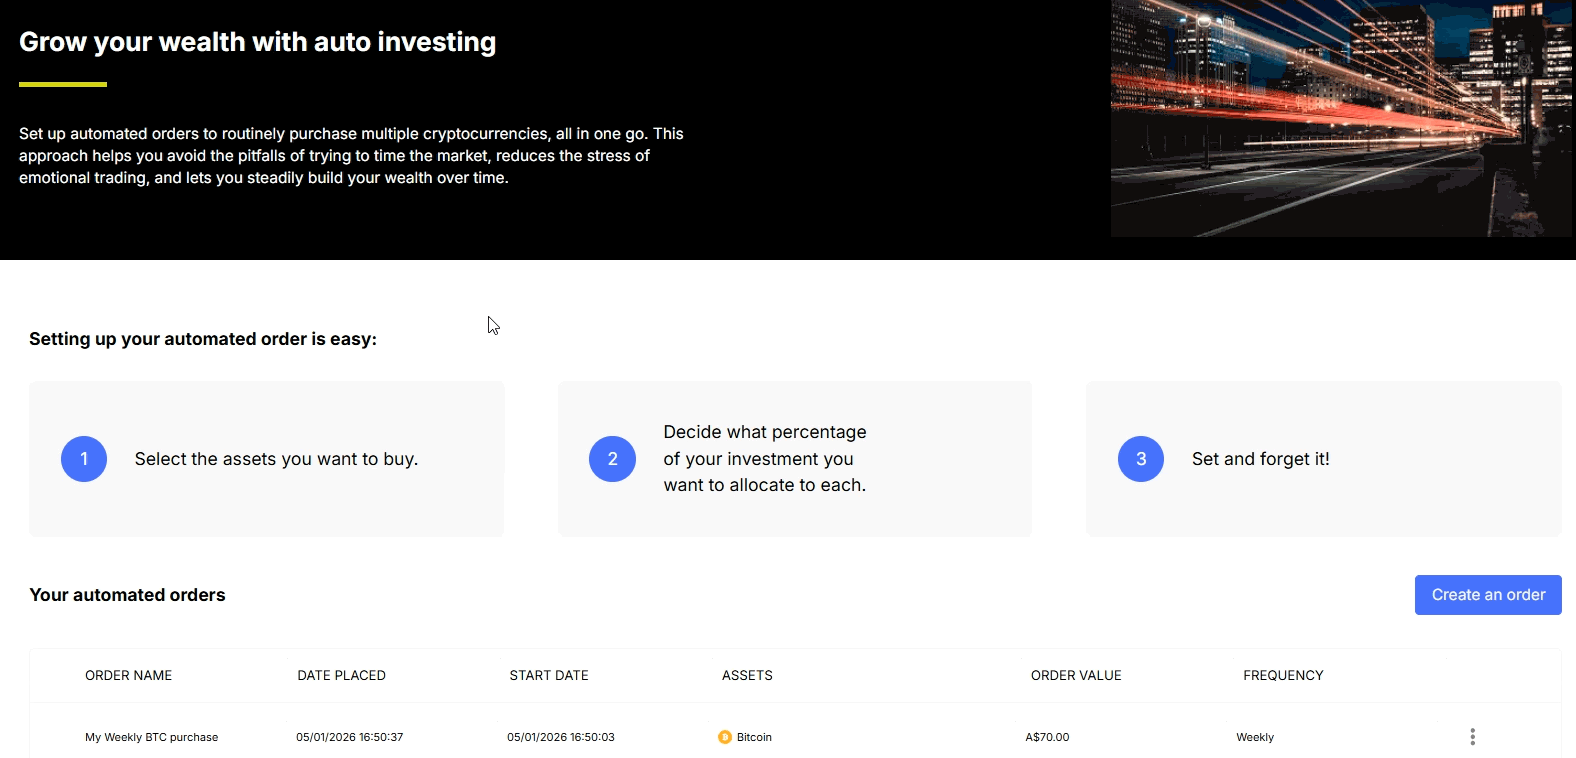
Task: Sort the table by ORDER NAME
Action: coord(128,675)
